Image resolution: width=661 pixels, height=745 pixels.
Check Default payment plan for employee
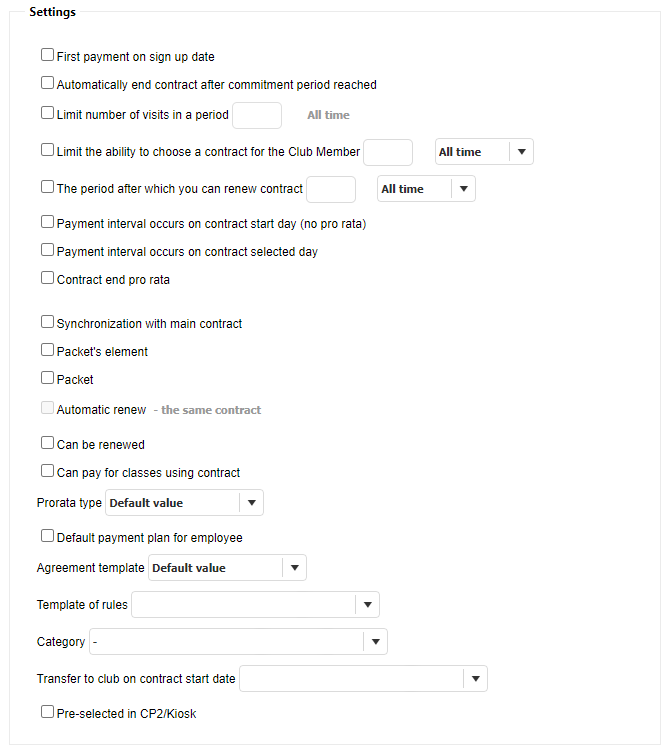point(47,536)
